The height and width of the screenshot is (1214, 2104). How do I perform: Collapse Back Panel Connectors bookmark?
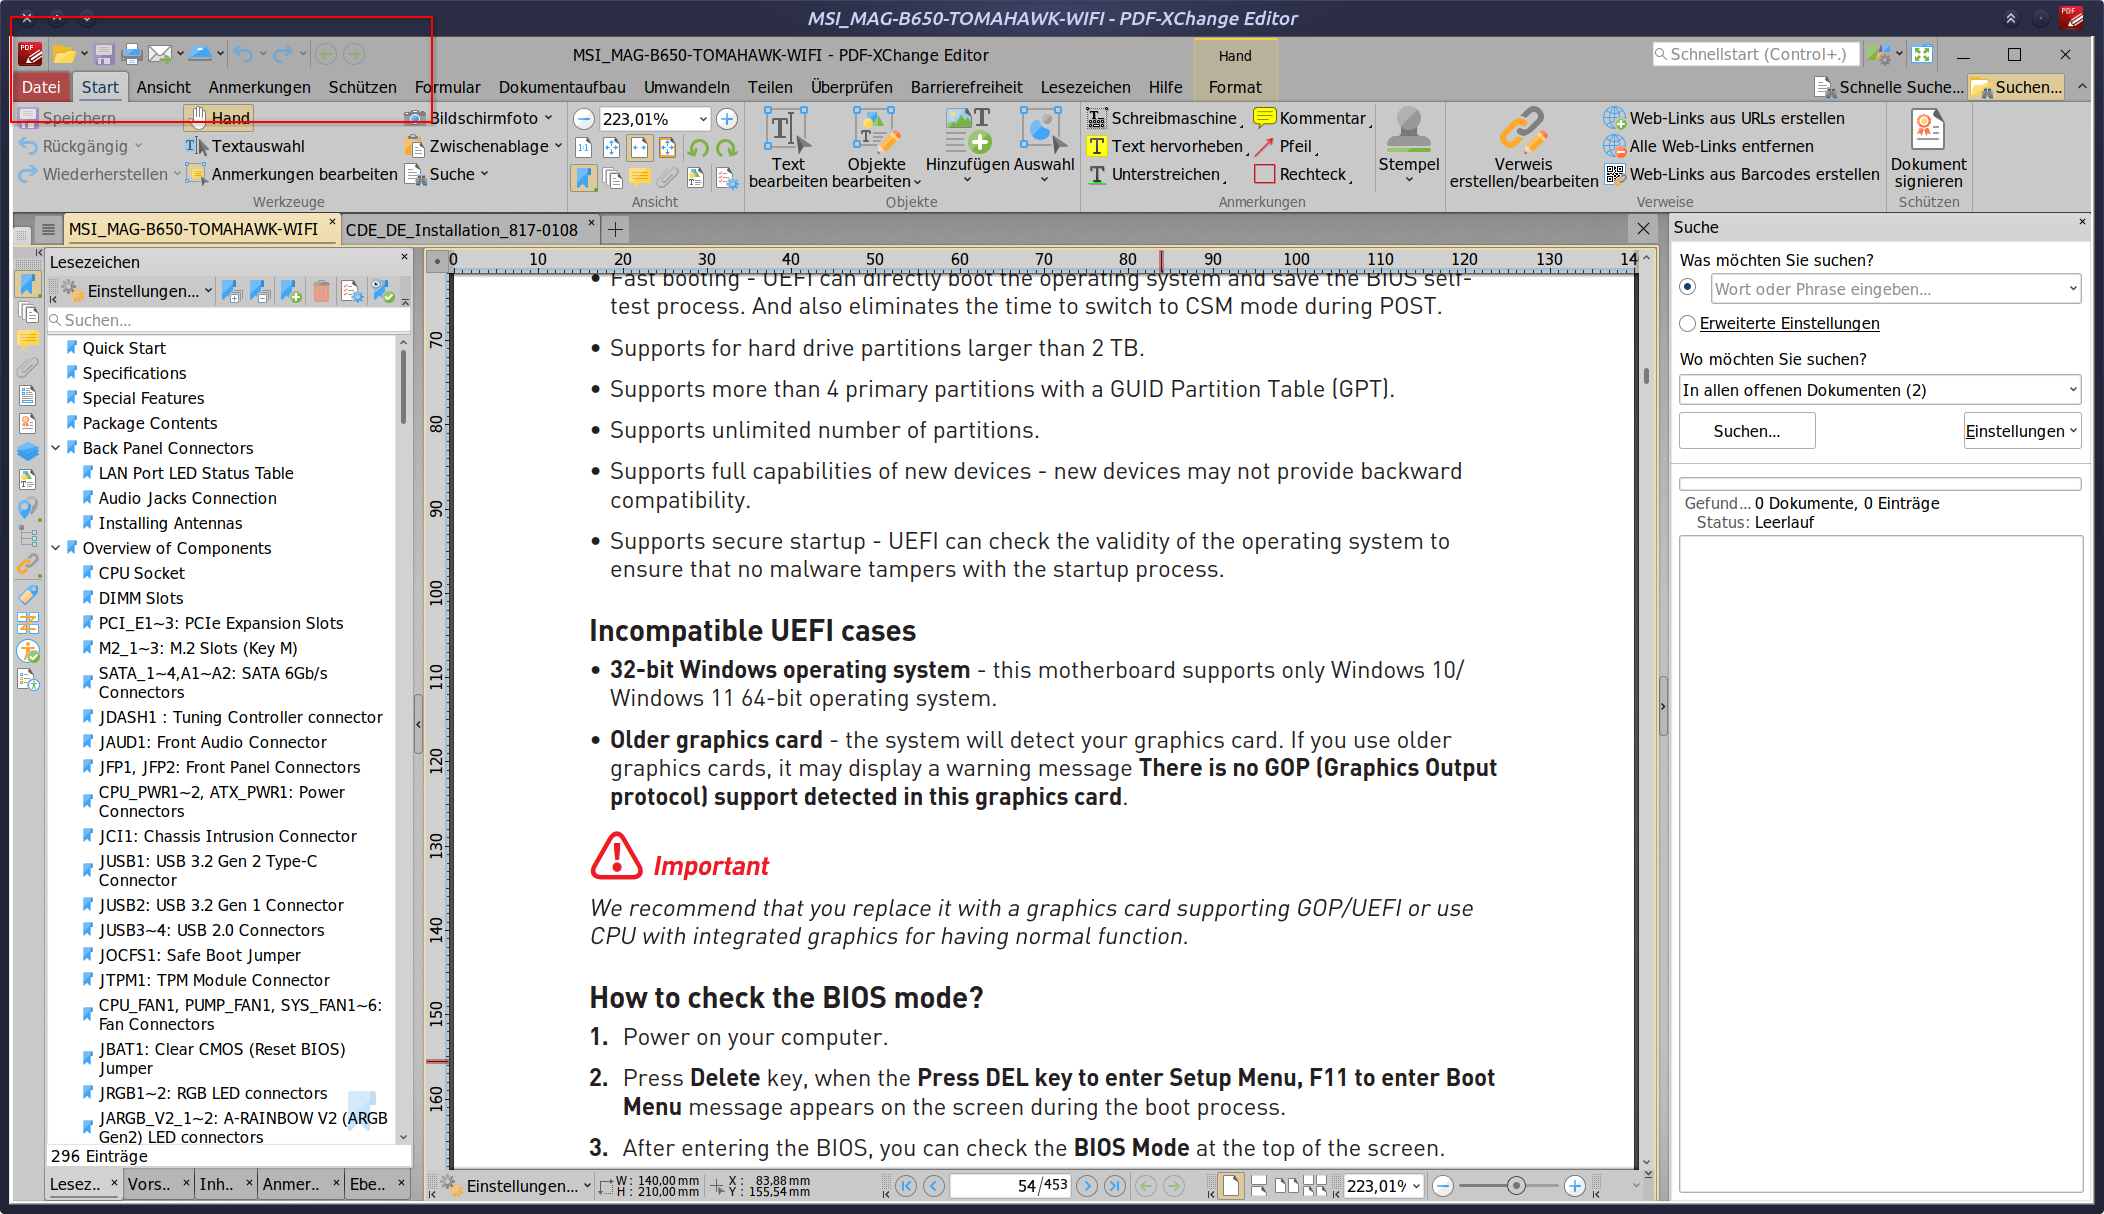coord(57,448)
